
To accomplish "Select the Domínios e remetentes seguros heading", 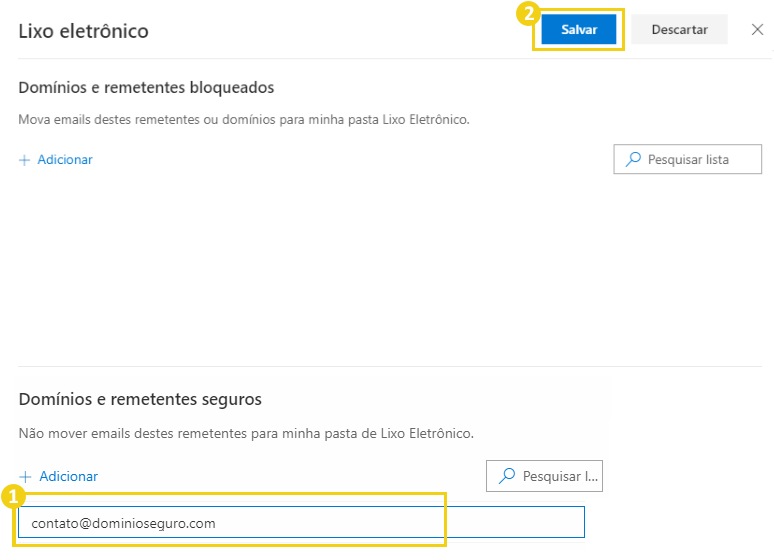I will point(140,399).
